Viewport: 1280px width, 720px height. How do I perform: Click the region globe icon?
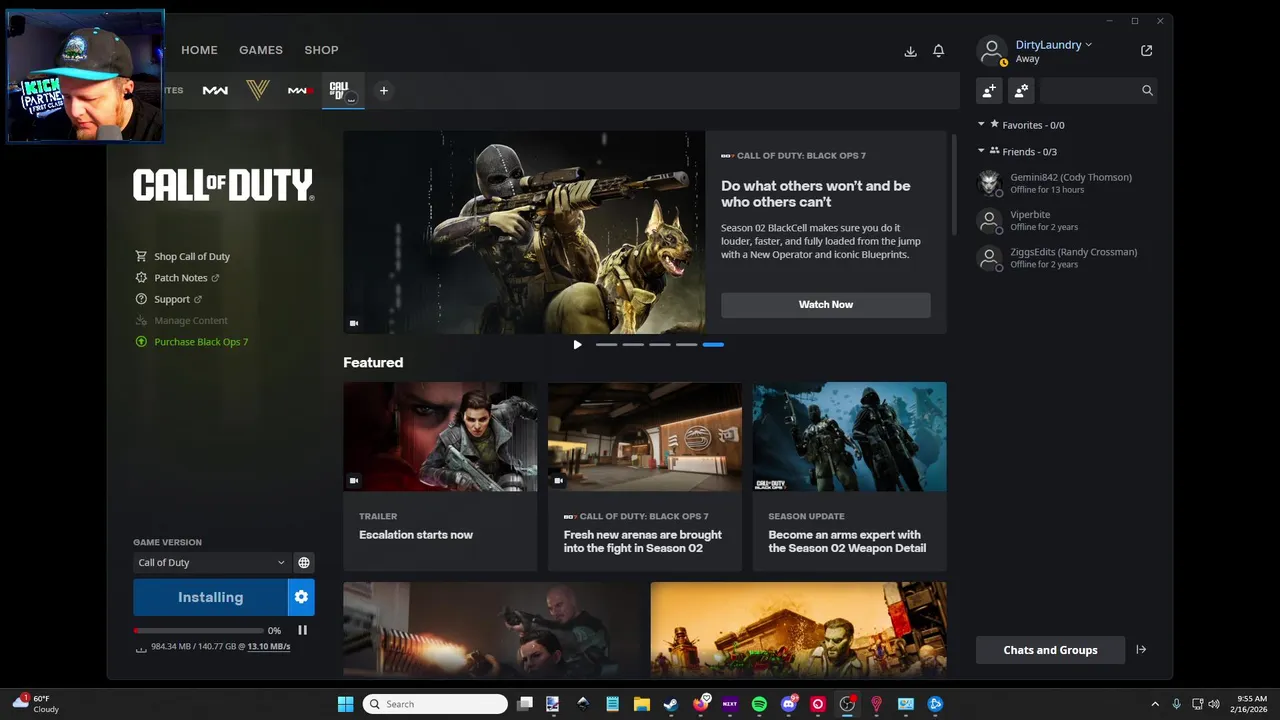point(304,562)
